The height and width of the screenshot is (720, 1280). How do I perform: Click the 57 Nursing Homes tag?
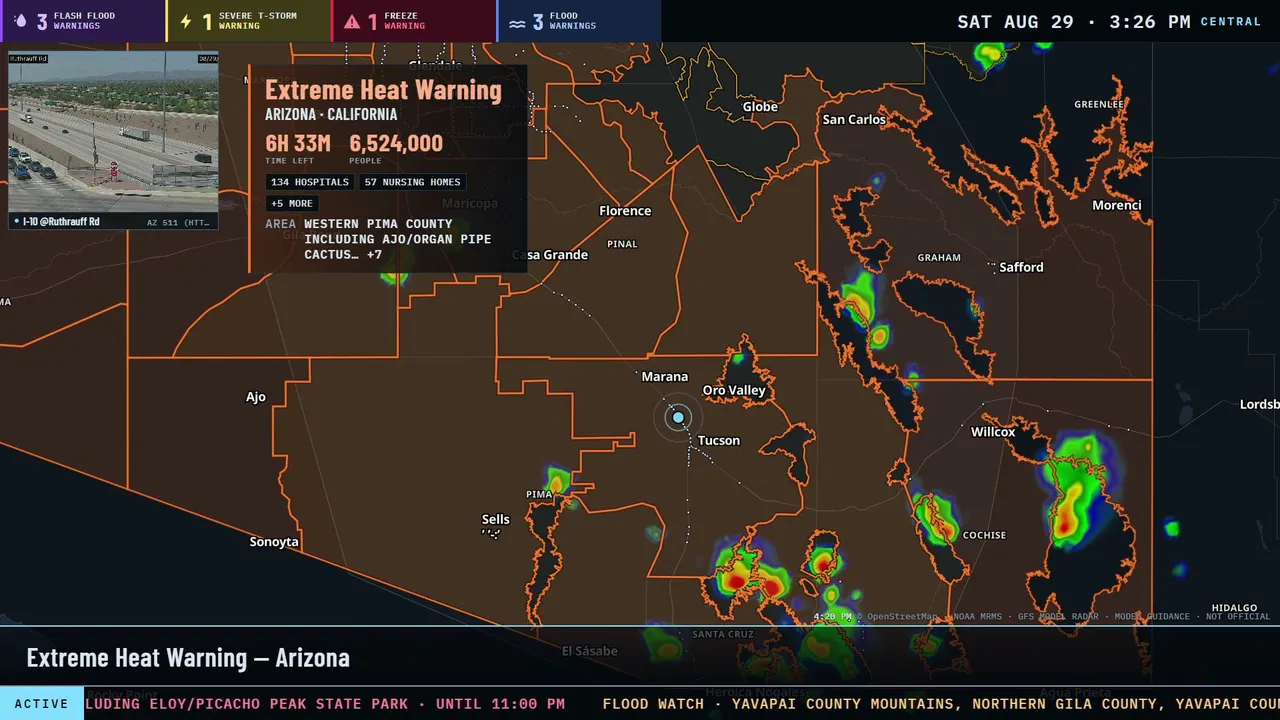tap(412, 182)
